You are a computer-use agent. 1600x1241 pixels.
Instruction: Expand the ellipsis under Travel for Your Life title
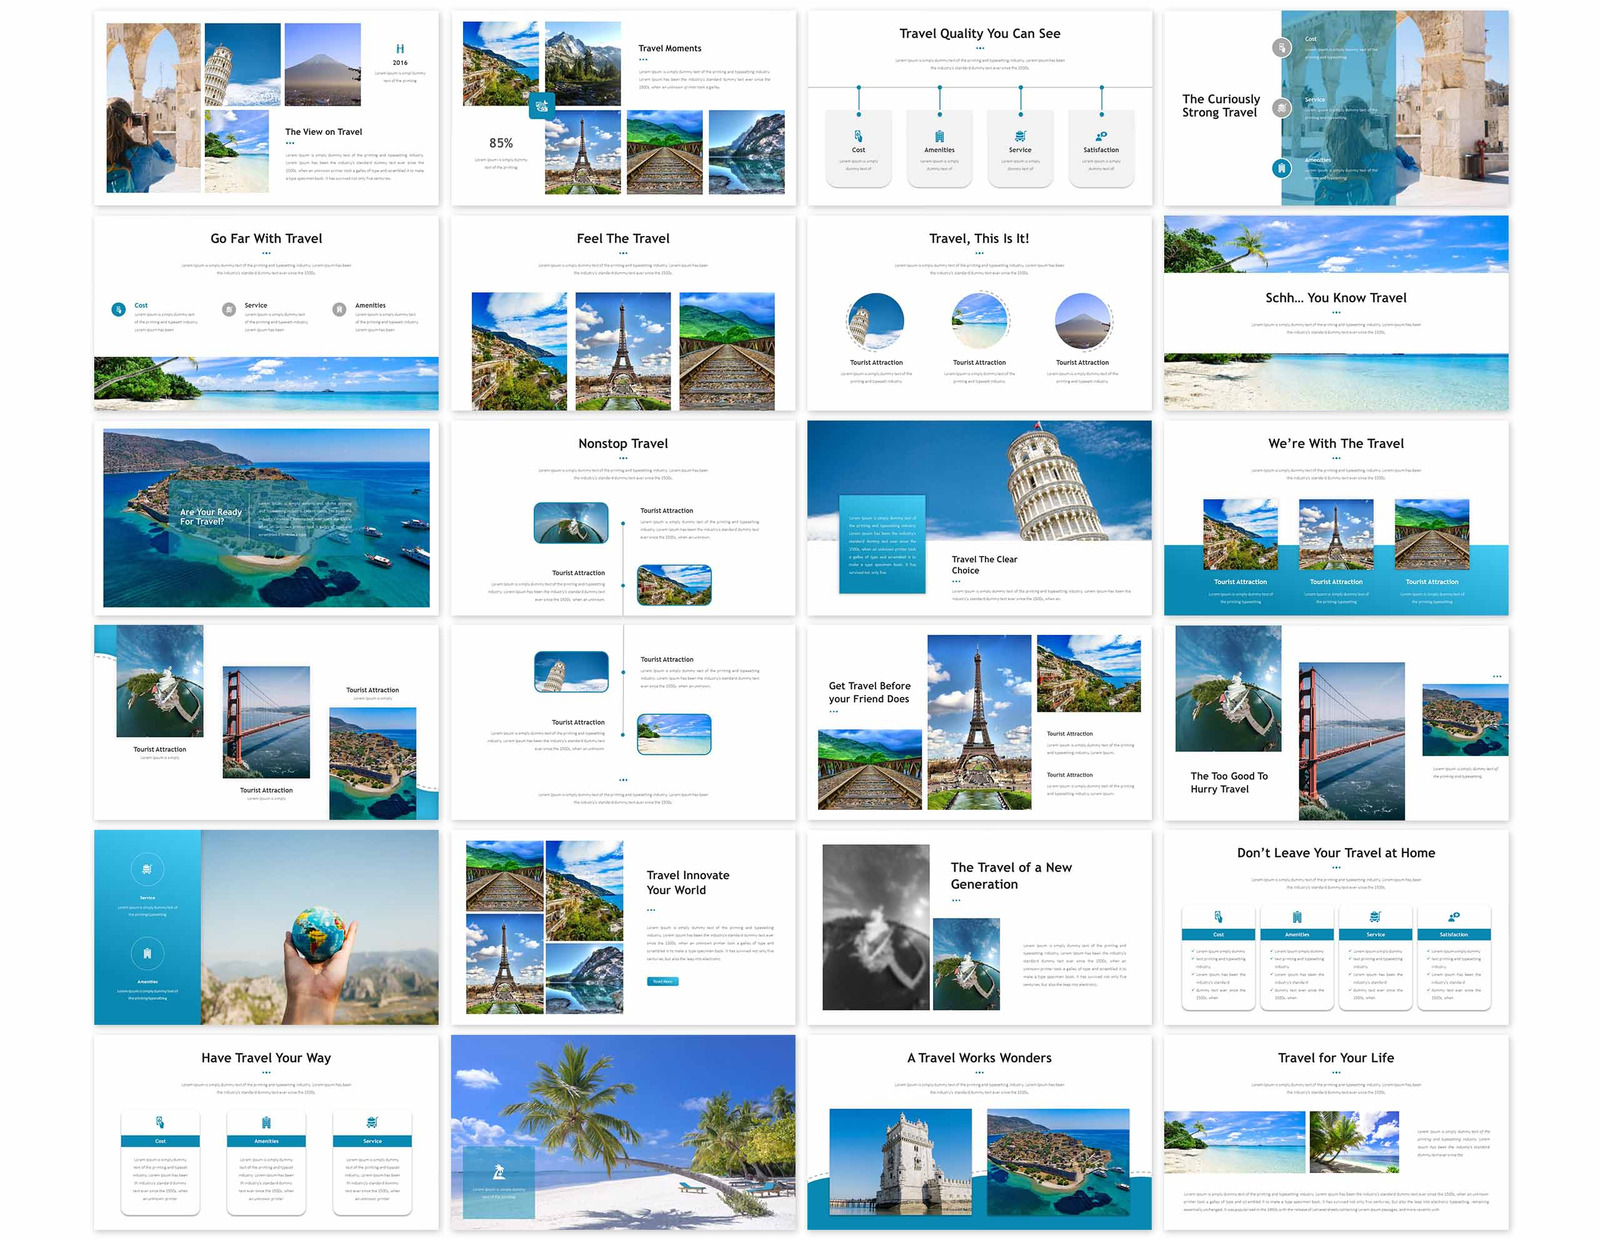1336,1072
